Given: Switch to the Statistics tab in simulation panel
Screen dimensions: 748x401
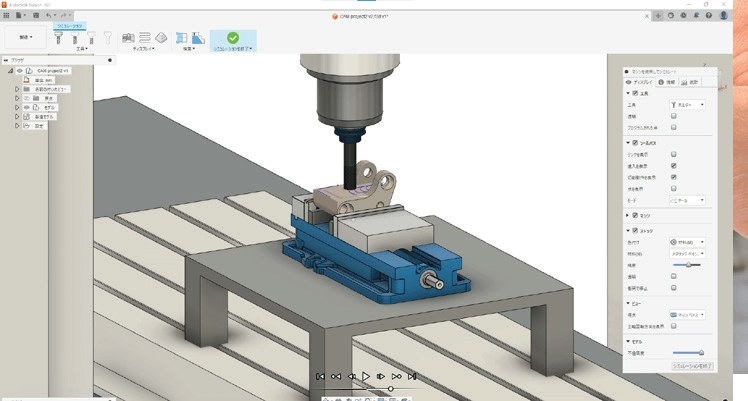Looking at the screenshot, I should [x=689, y=81].
